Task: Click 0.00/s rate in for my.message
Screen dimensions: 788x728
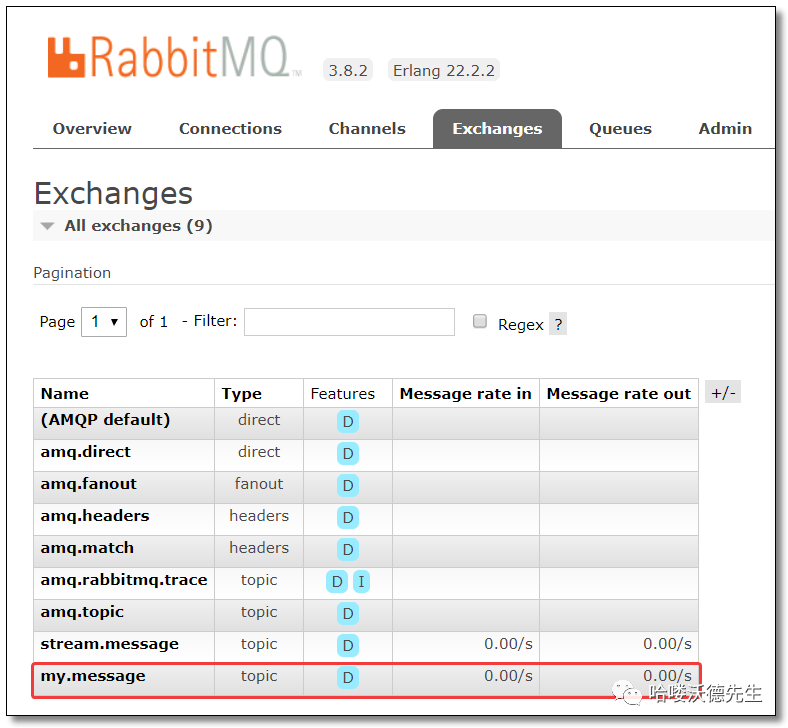Action: [508, 676]
